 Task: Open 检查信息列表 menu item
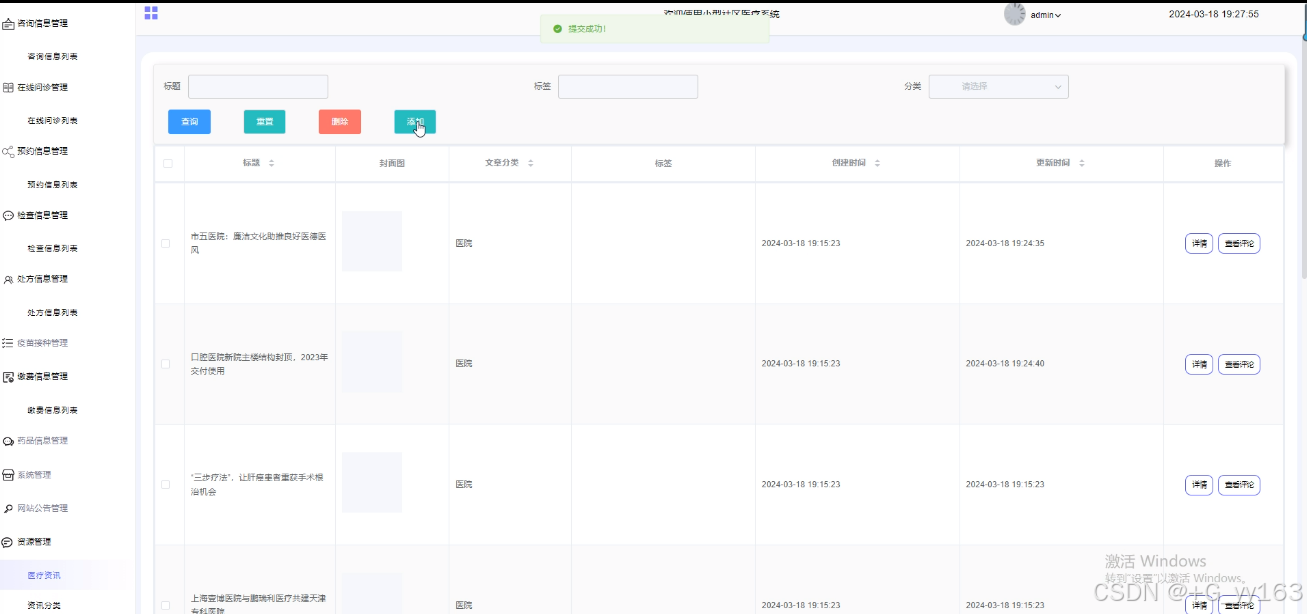click(x=52, y=248)
